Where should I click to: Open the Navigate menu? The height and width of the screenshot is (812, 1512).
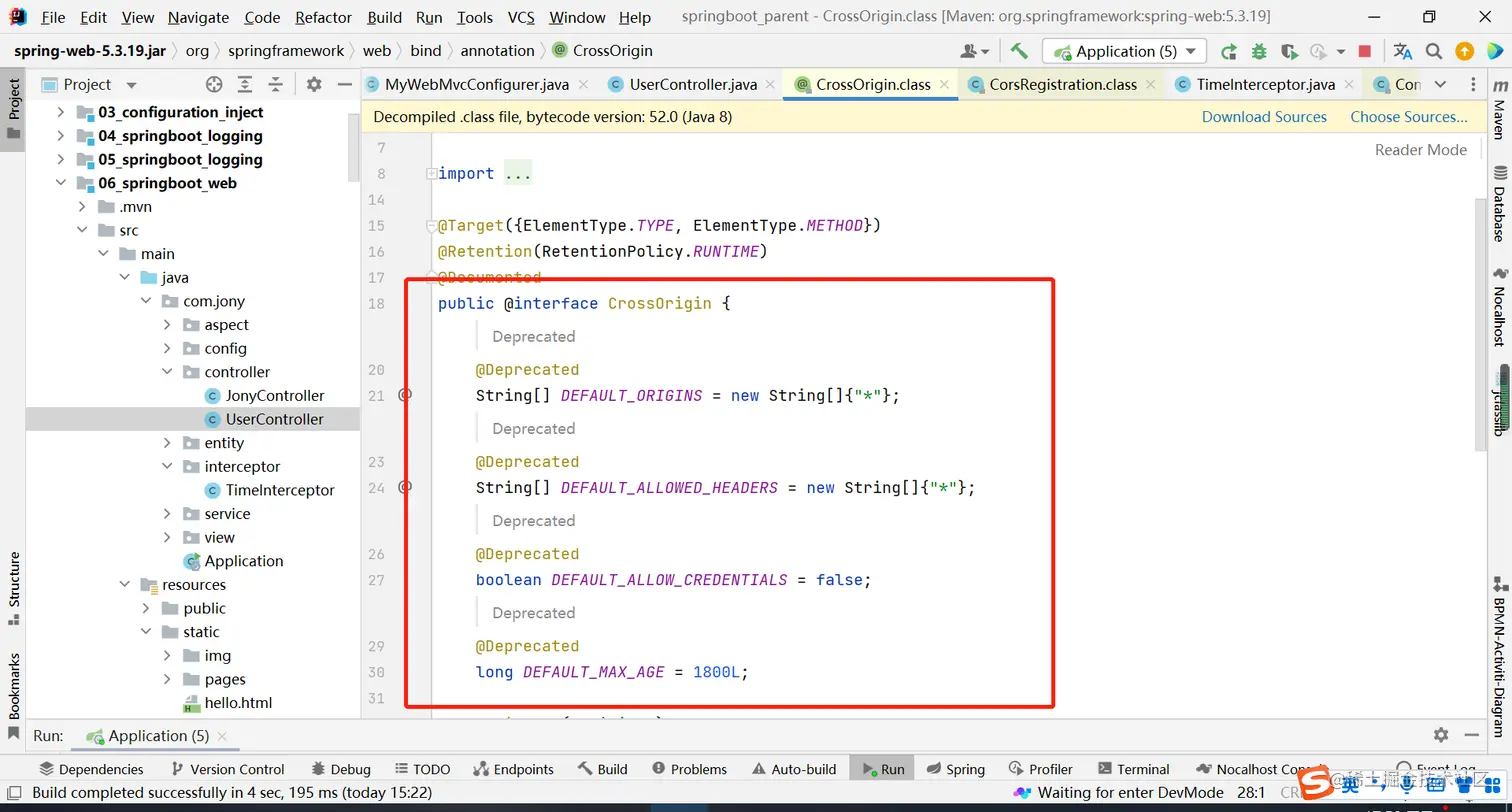(x=198, y=17)
